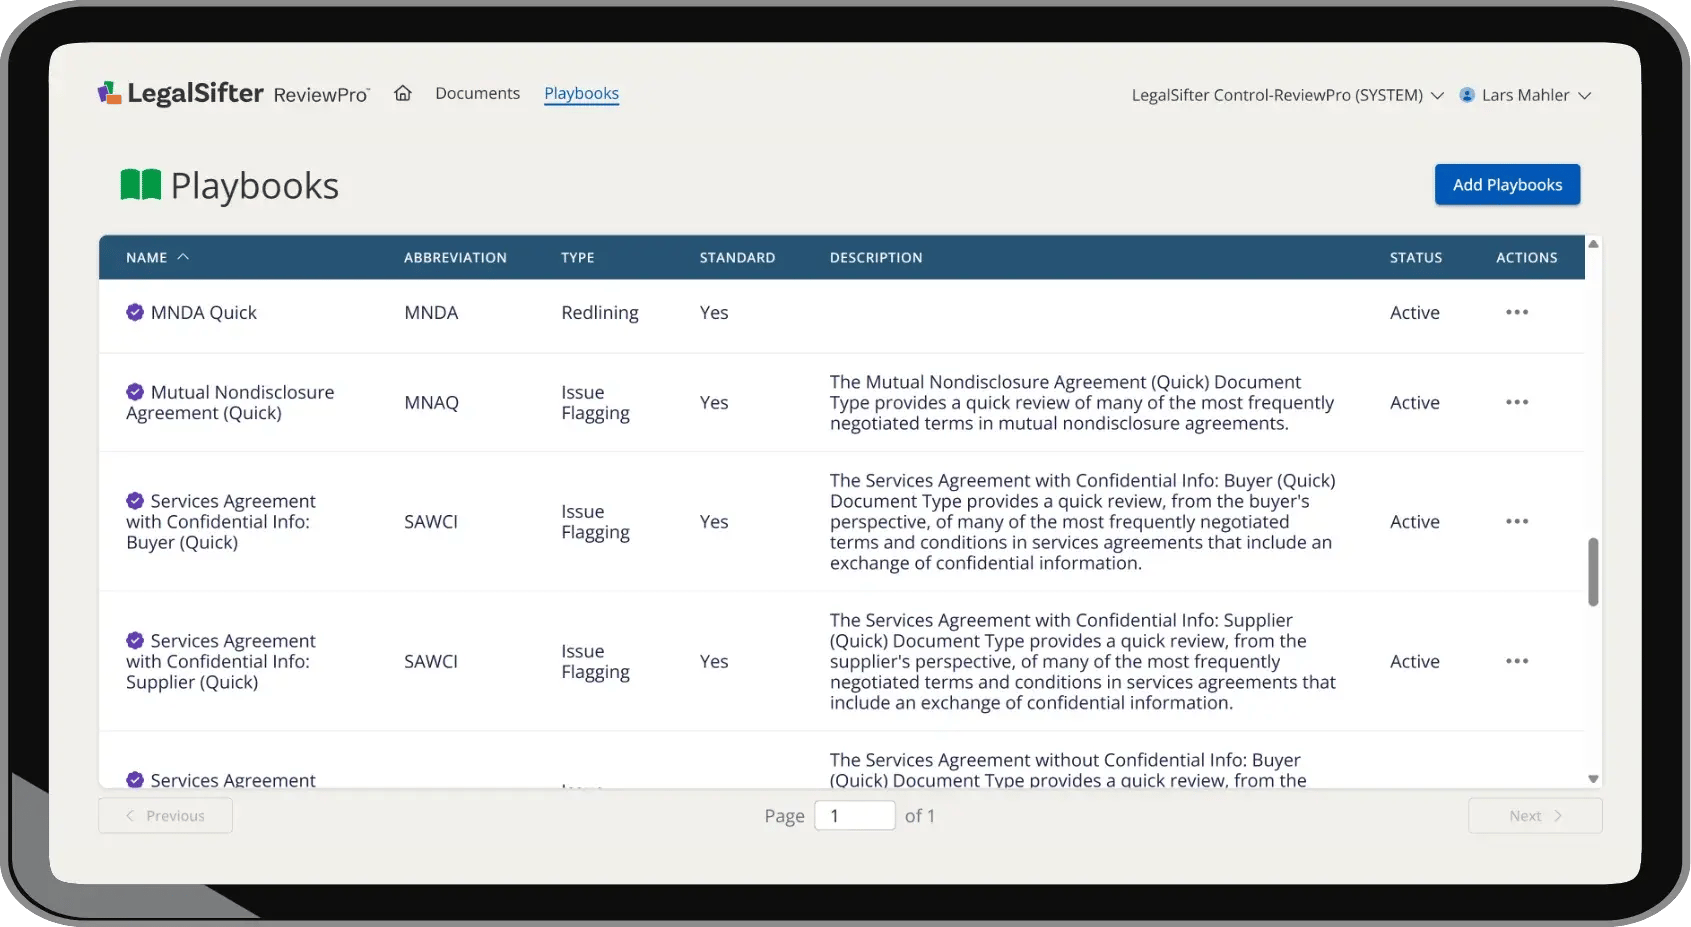The height and width of the screenshot is (927, 1691).
Task: Open actions ellipsis for Services Agreement Buyer row
Action: (x=1516, y=521)
